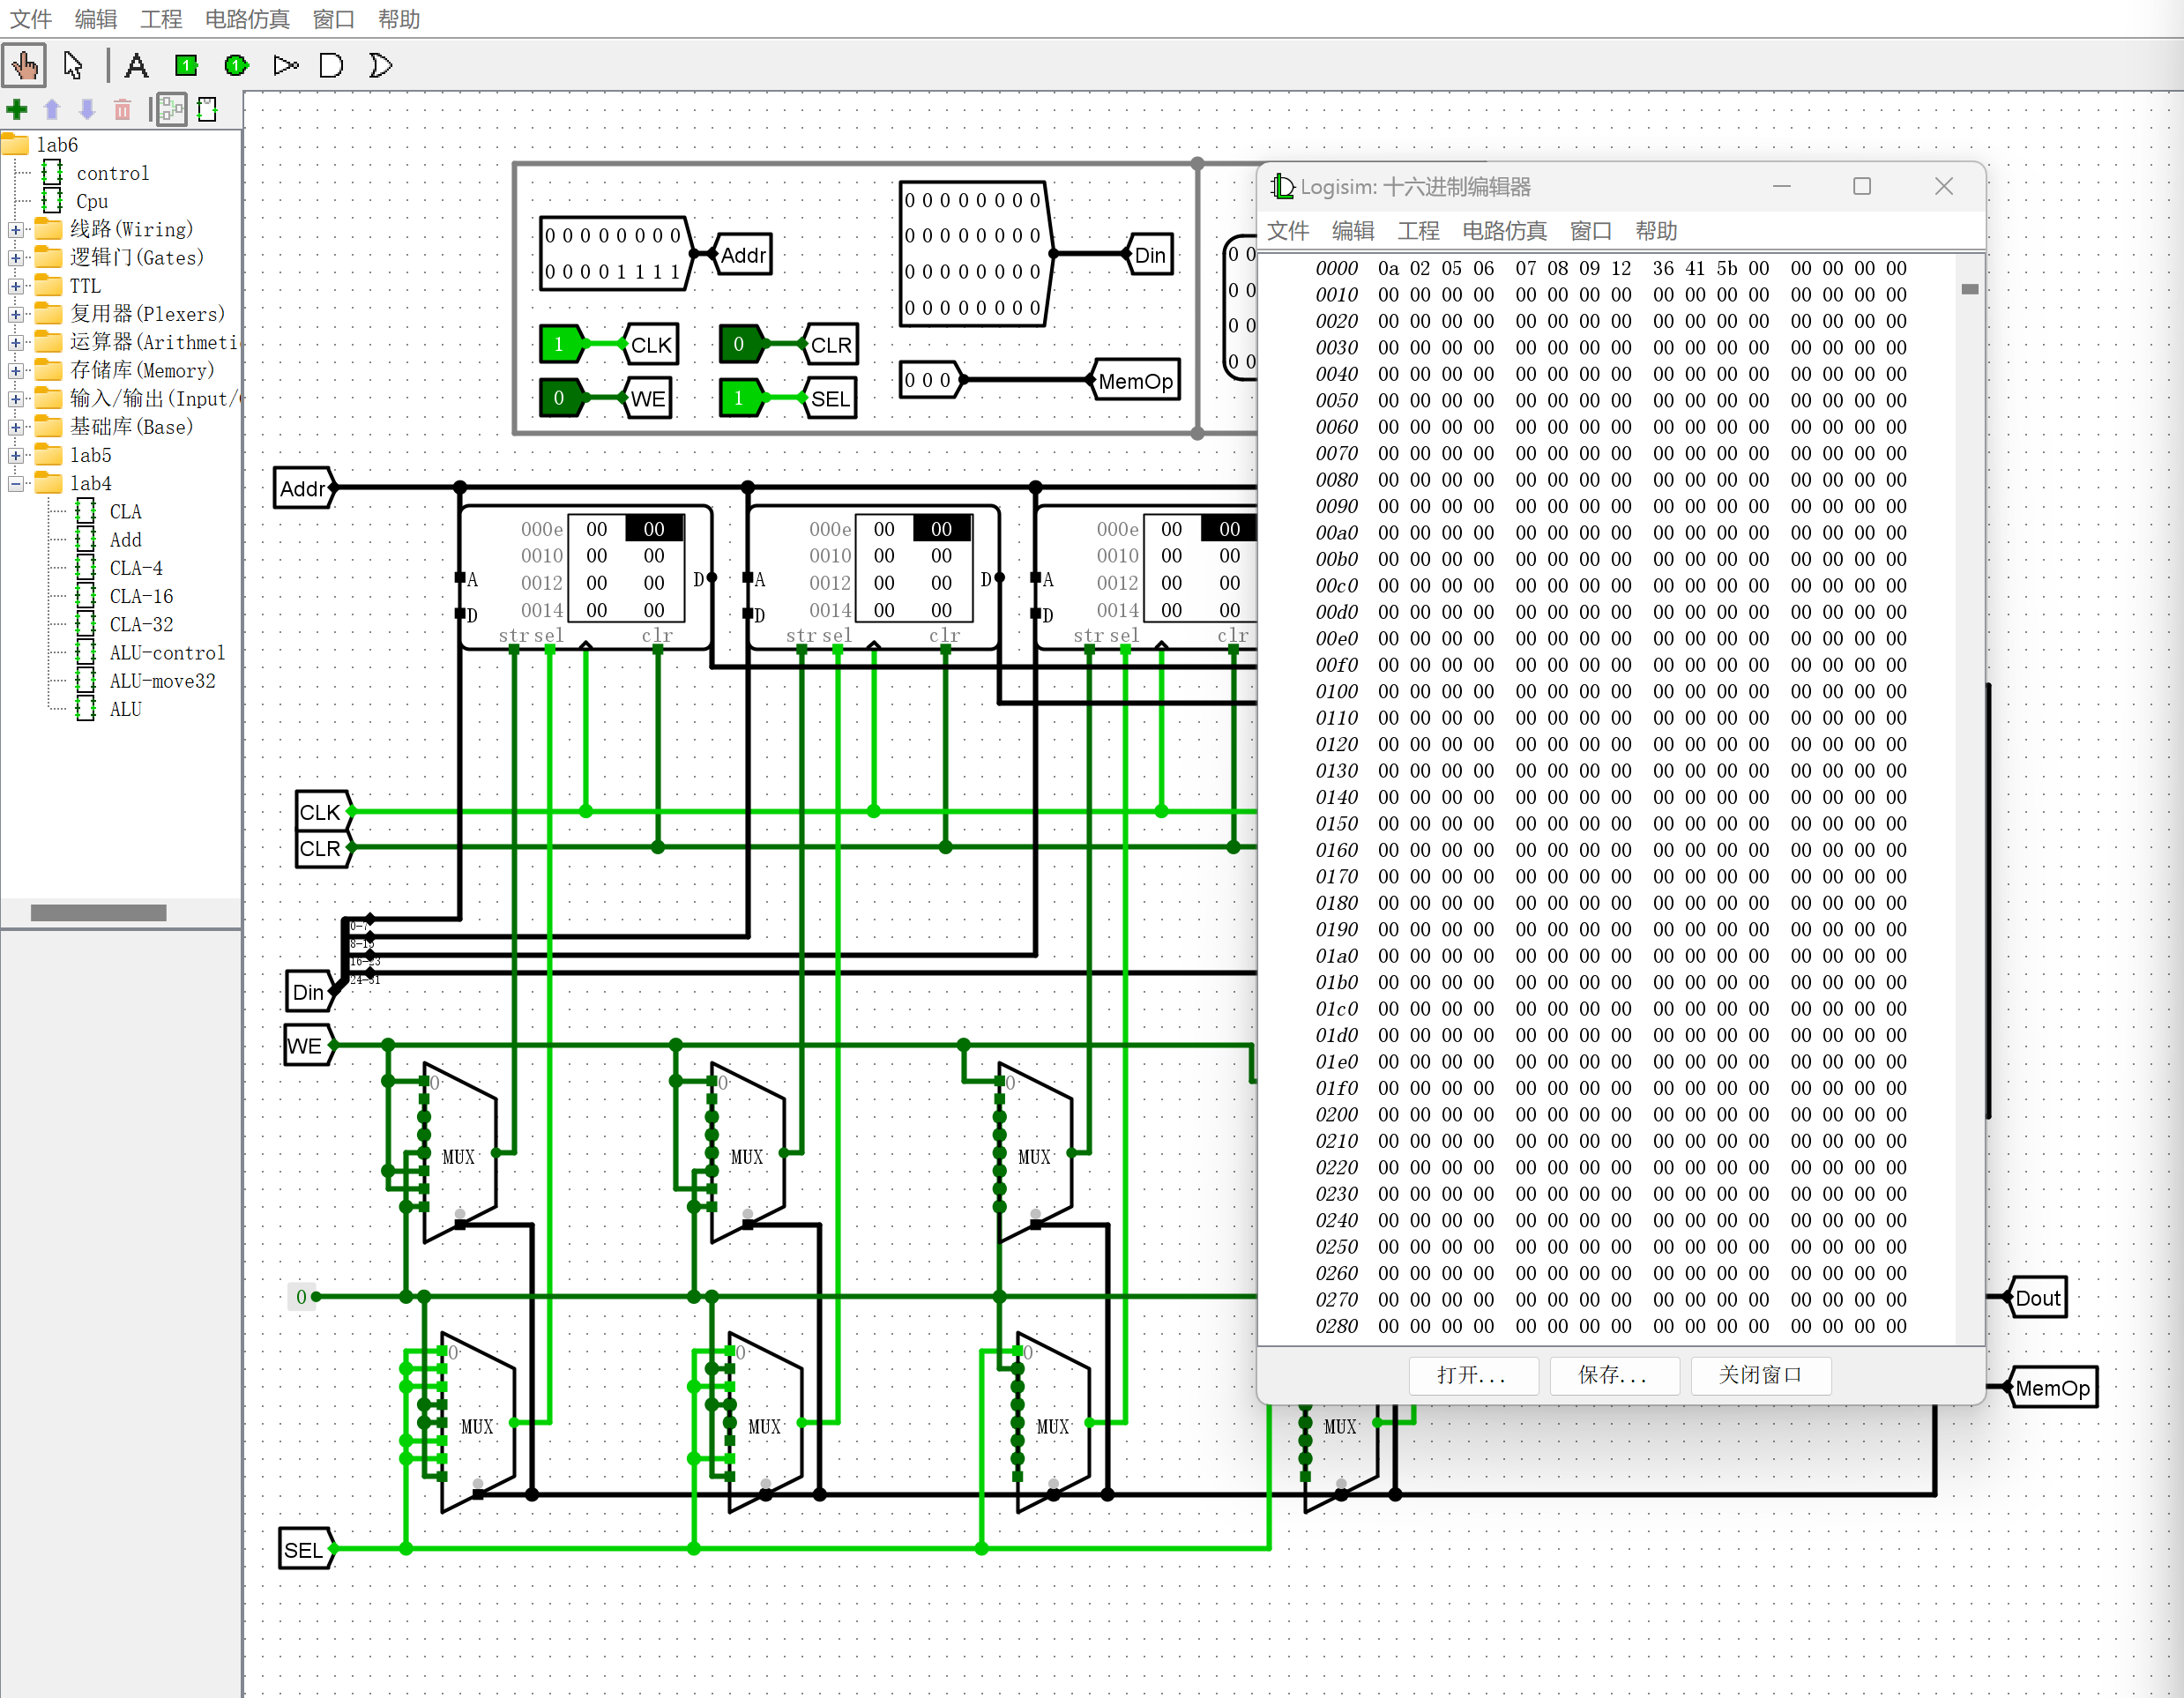Click the 关闭窗口 button
Screen dimensions: 2184x1698
tap(1760, 1375)
